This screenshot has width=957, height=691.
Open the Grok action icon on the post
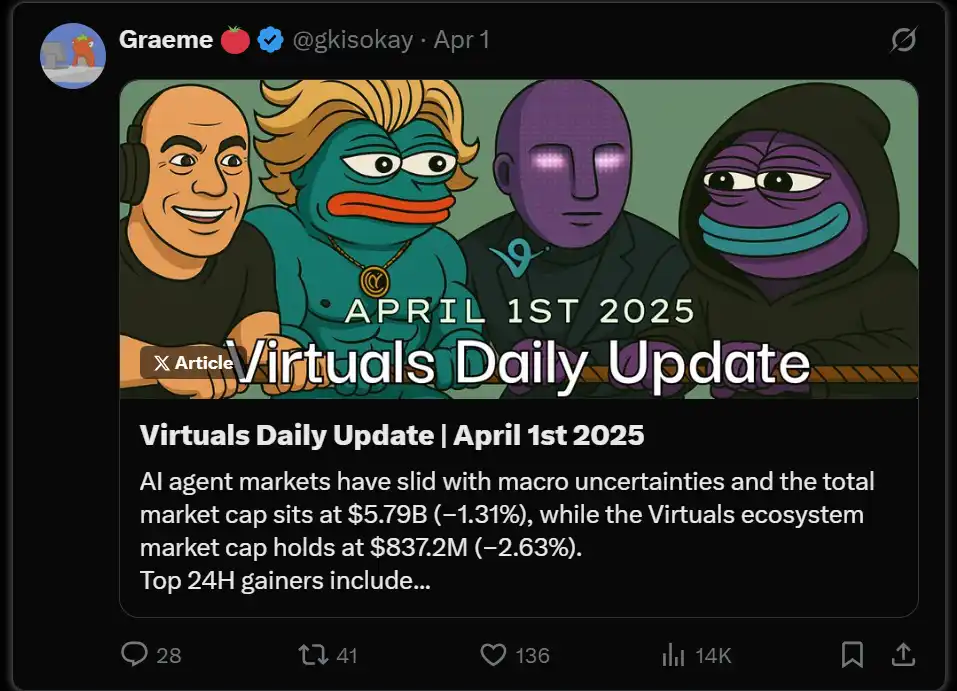(x=902, y=41)
